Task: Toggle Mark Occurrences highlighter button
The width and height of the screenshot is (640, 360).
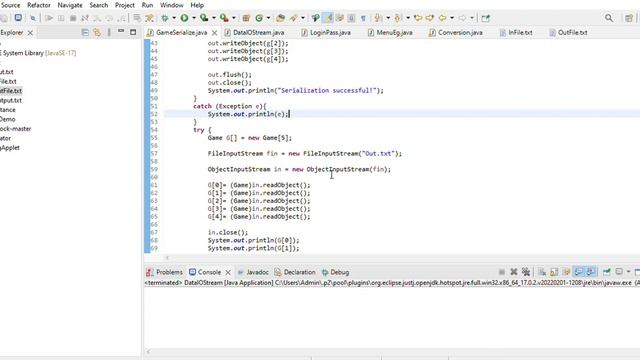Action: pyautogui.click(x=328, y=18)
